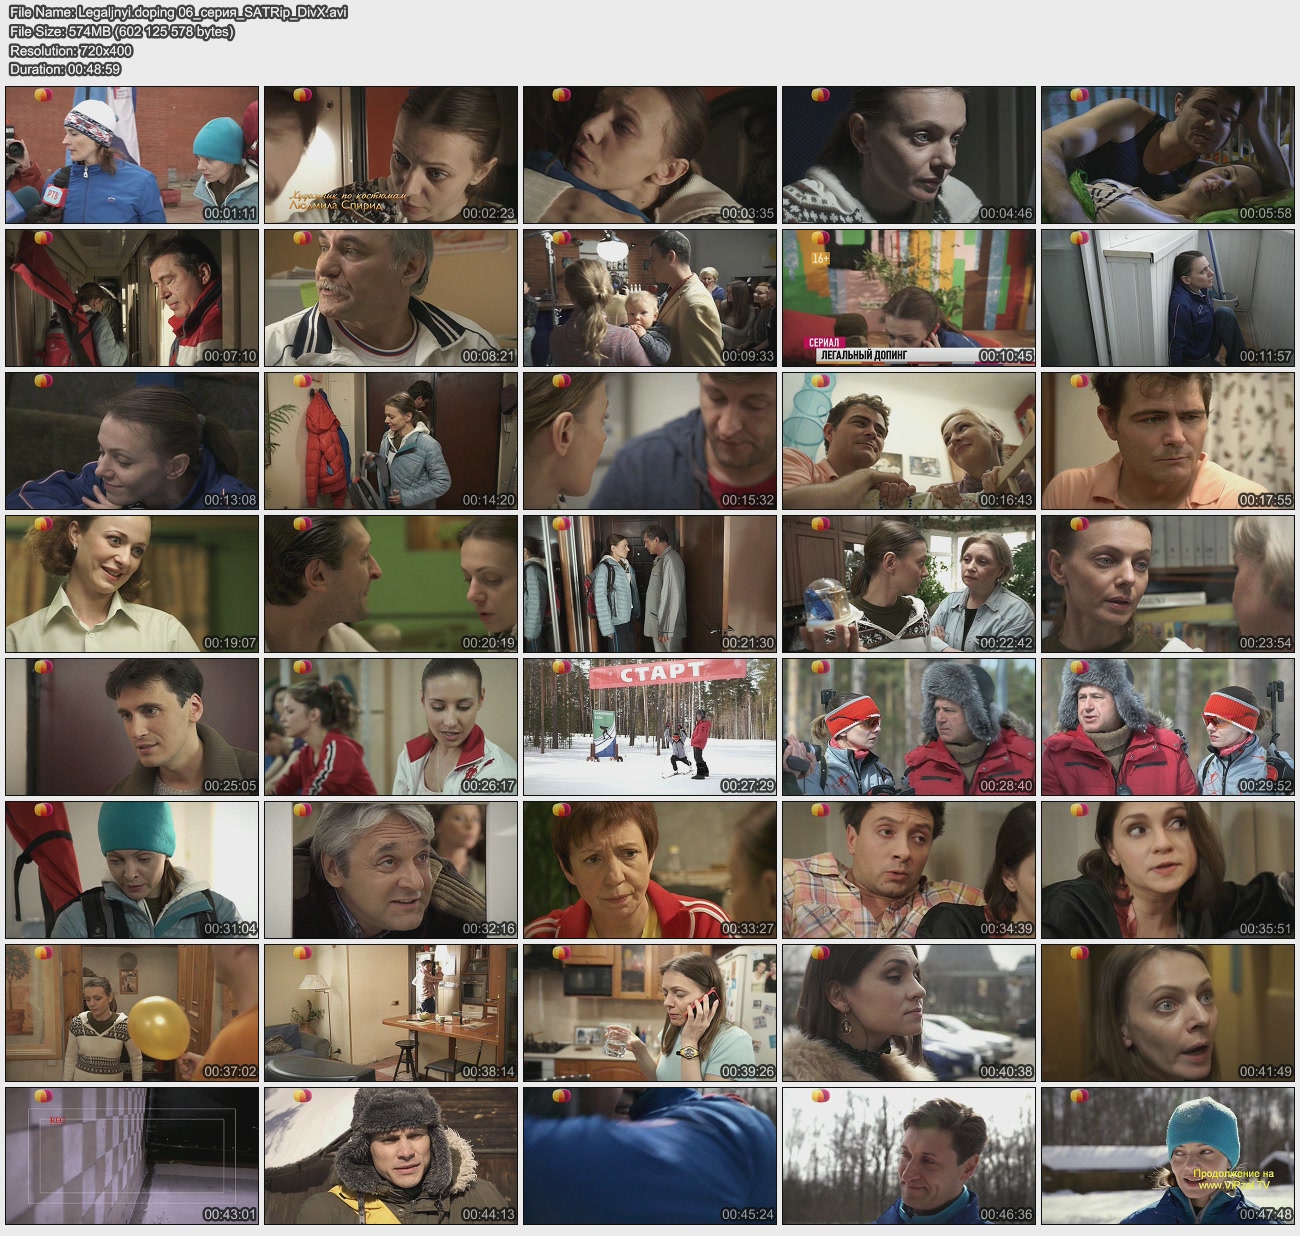Click the ЛЕГАЛЬНЫЙ ДОПИНГ series title banner
This screenshot has width=1300, height=1236.
863,355
